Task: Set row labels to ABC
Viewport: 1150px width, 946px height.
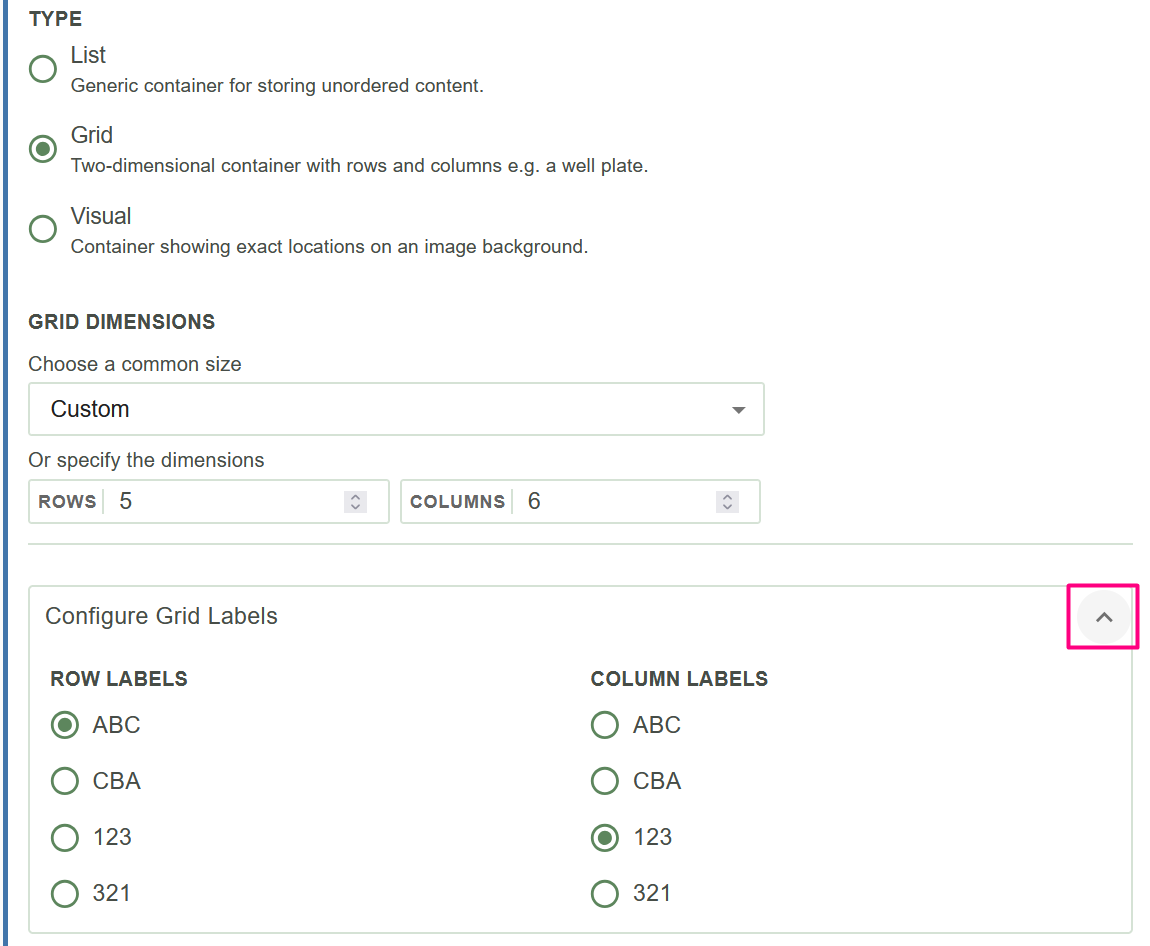Action: tap(65, 725)
